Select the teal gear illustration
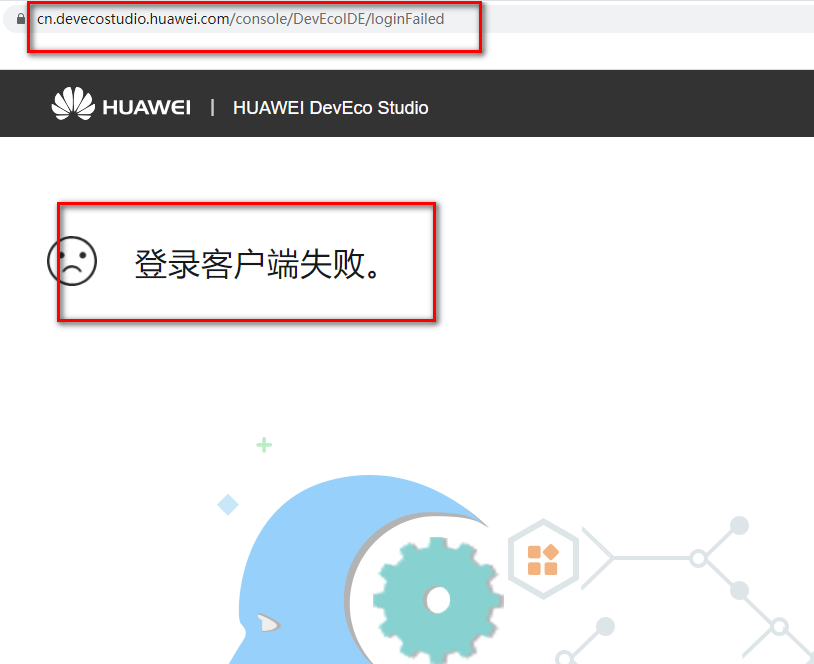This screenshot has height=664, width=814. (438, 600)
